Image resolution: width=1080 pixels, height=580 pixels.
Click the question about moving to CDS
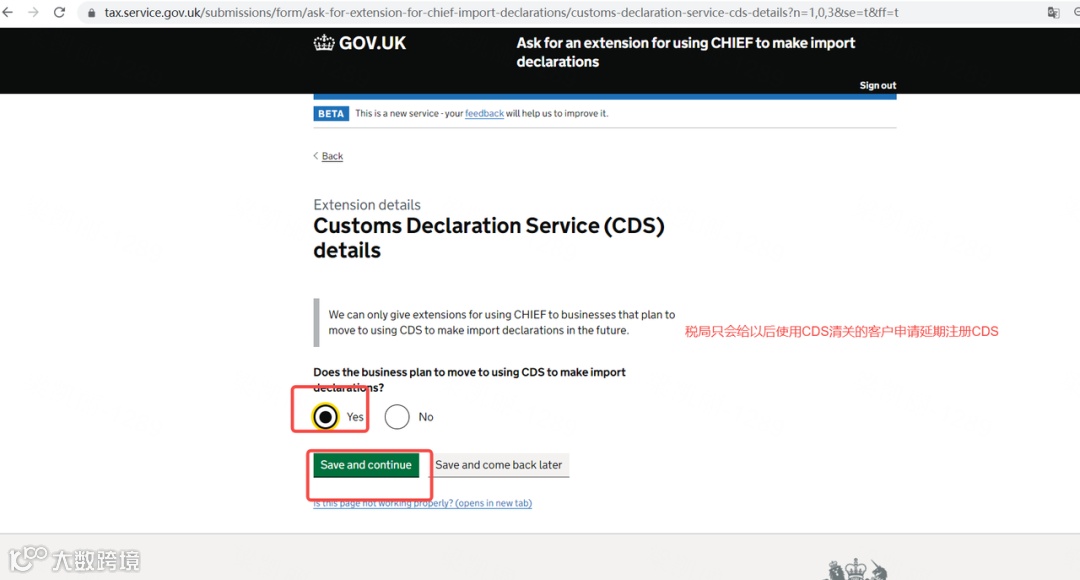469,380
